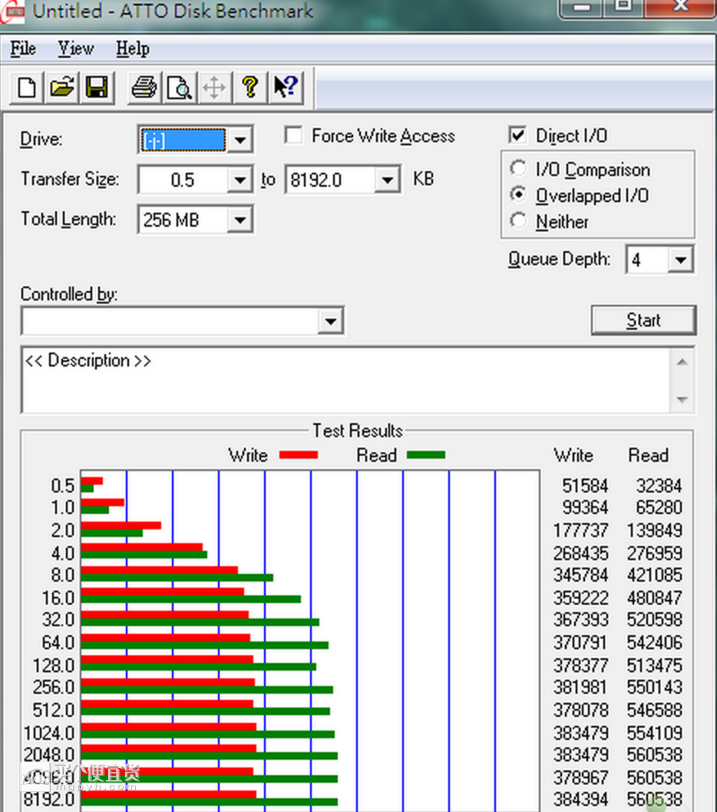Activate context help arrow-question icon
This screenshot has height=812, width=717.
click(x=285, y=87)
